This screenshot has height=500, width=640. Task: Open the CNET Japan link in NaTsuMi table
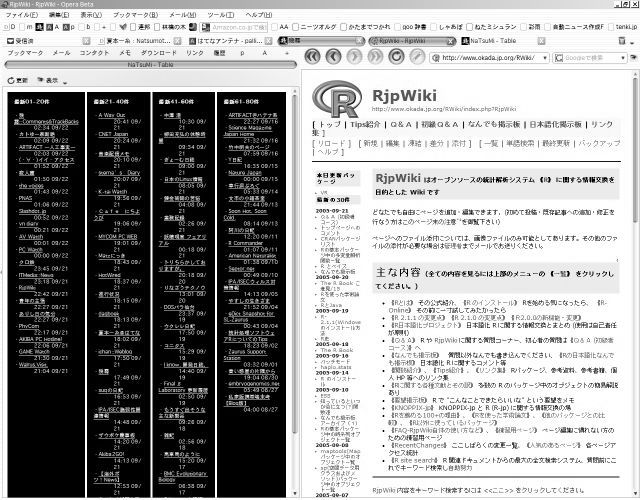[x=113, y=134]
